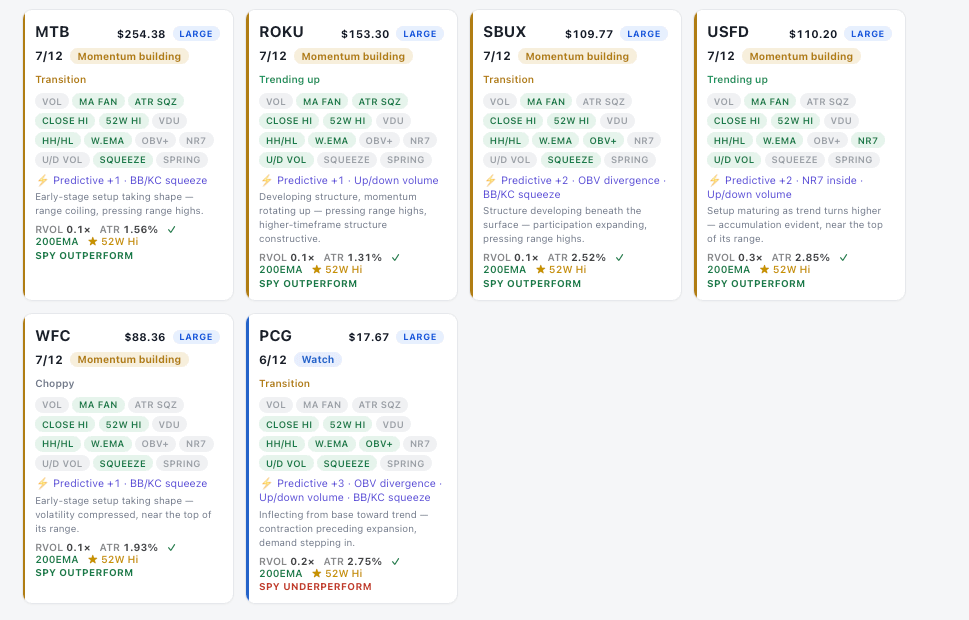Click the Trending up status on ROKU card

pyautogui.click(x=289, y=79)
